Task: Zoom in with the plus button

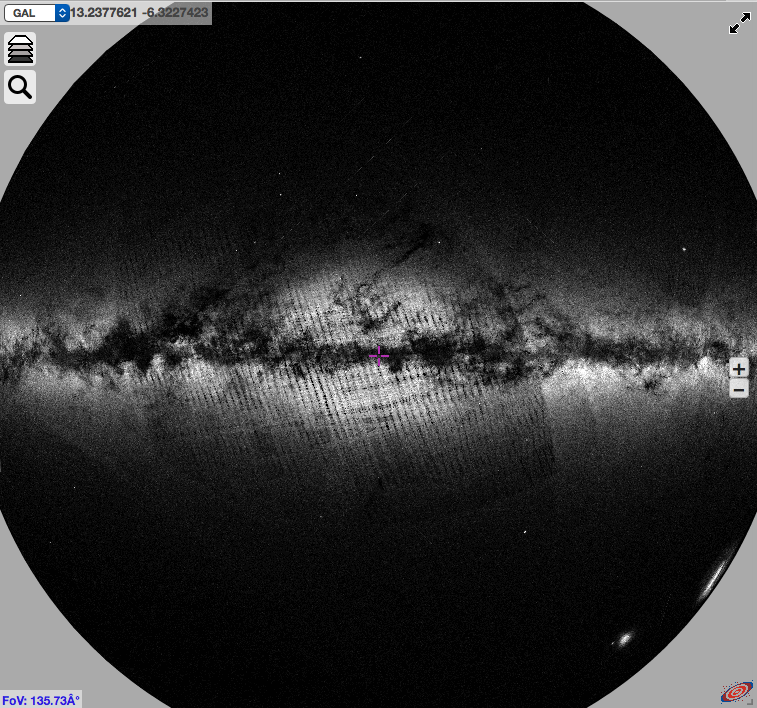Action: pyautogui.click(x=739, y=369)
